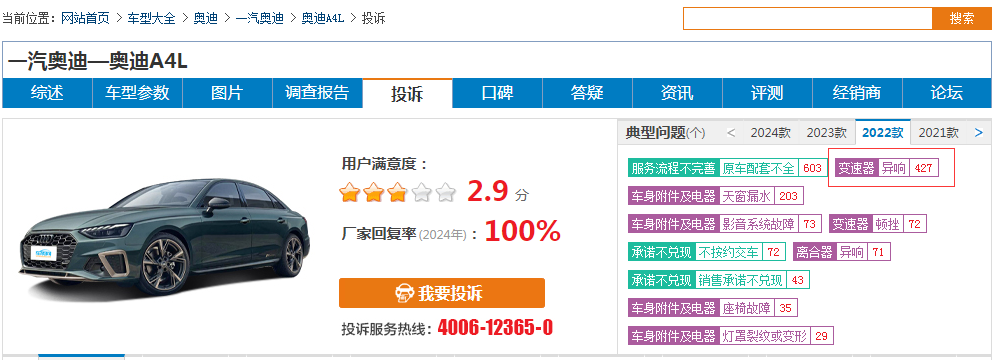Open 变速器 顿挫 72 tag

tap(878, 224)
